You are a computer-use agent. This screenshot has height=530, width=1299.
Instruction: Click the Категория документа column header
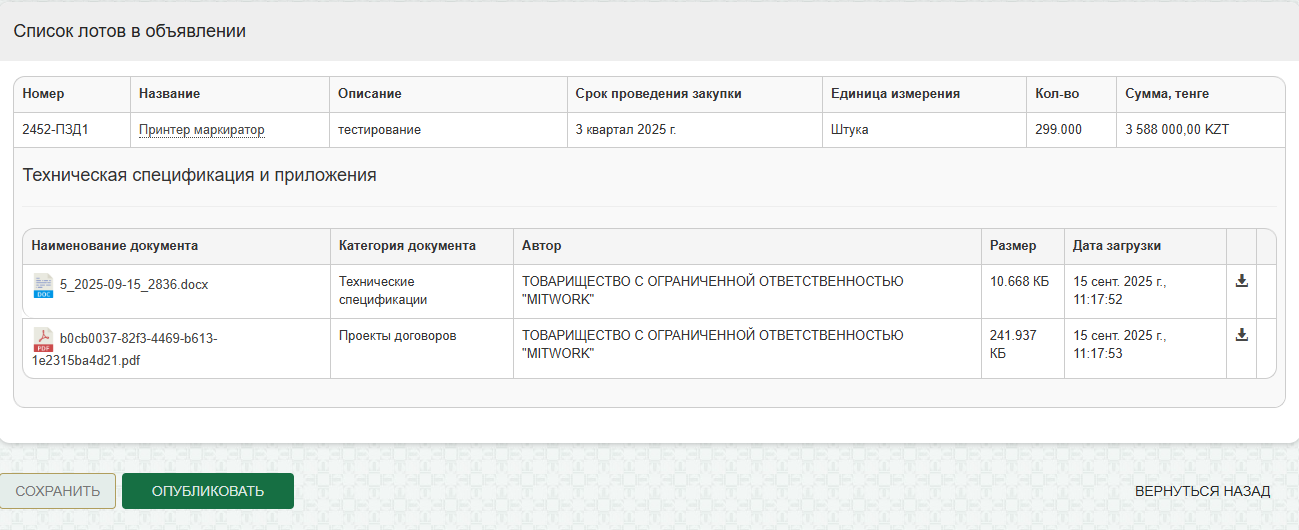407,246
